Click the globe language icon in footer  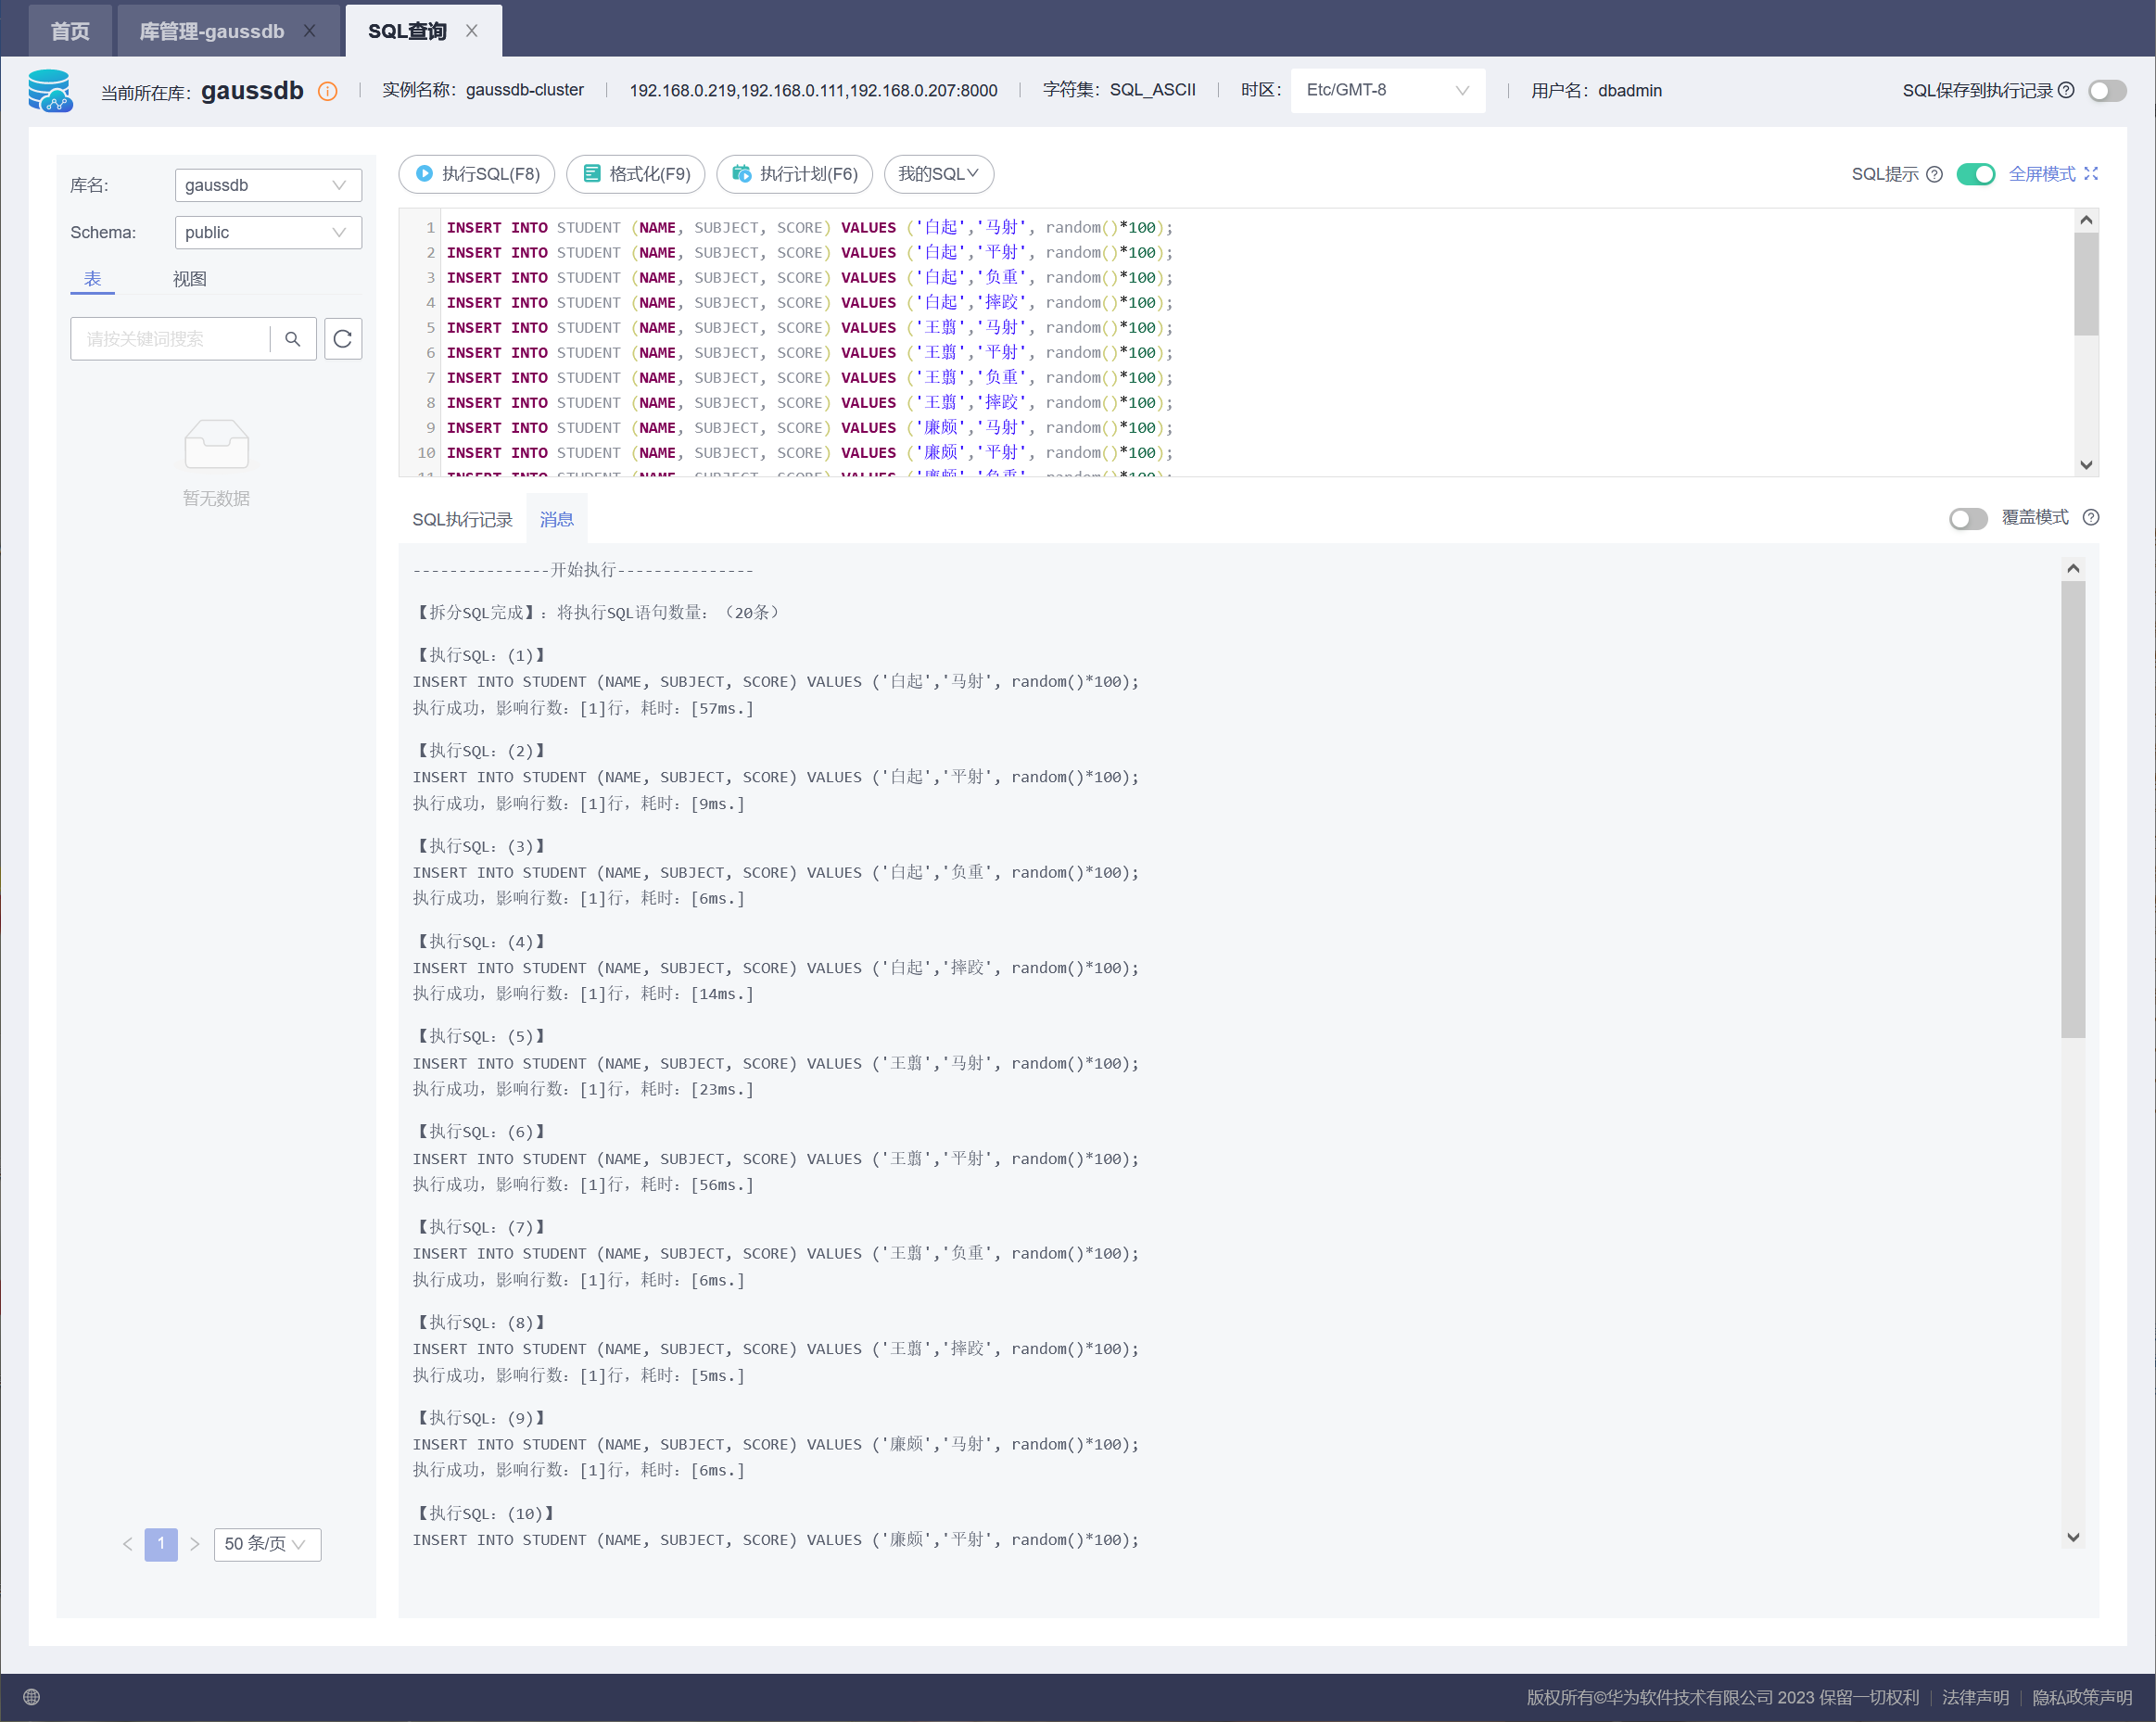coord(31,1697)
